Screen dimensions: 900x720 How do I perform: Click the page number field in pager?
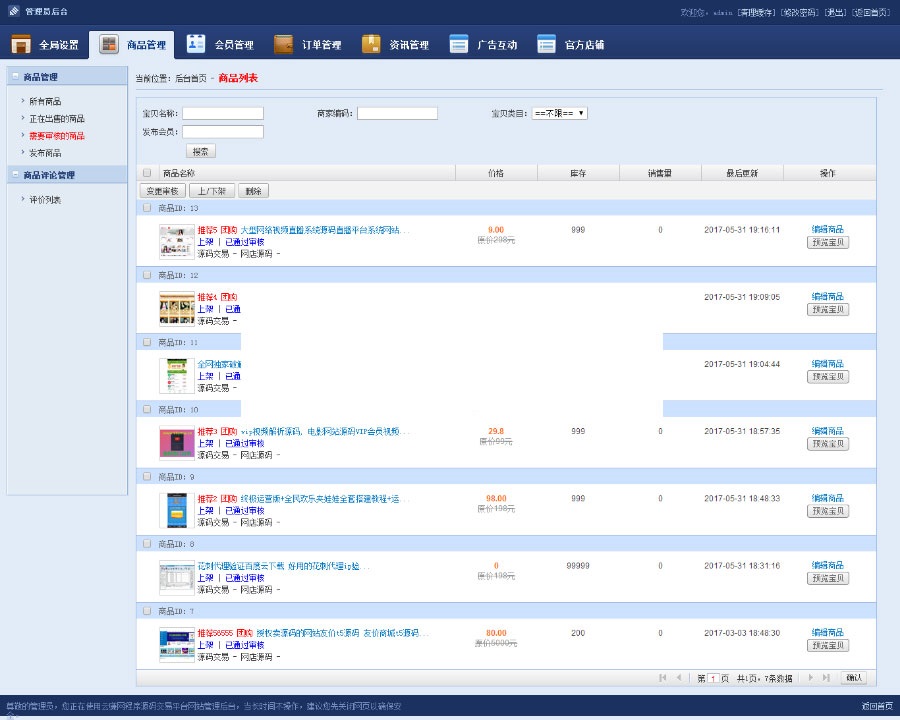coord(713,678)
